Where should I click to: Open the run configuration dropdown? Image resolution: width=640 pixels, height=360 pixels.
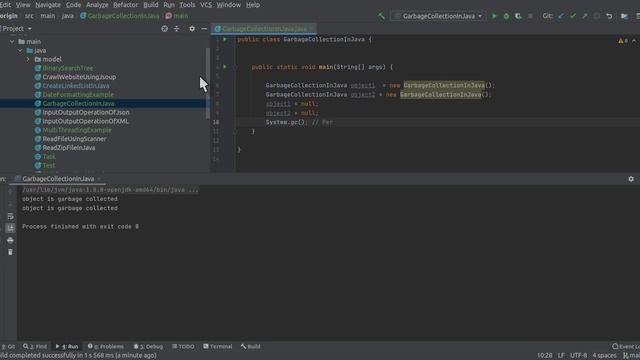(x=439, y=16)
